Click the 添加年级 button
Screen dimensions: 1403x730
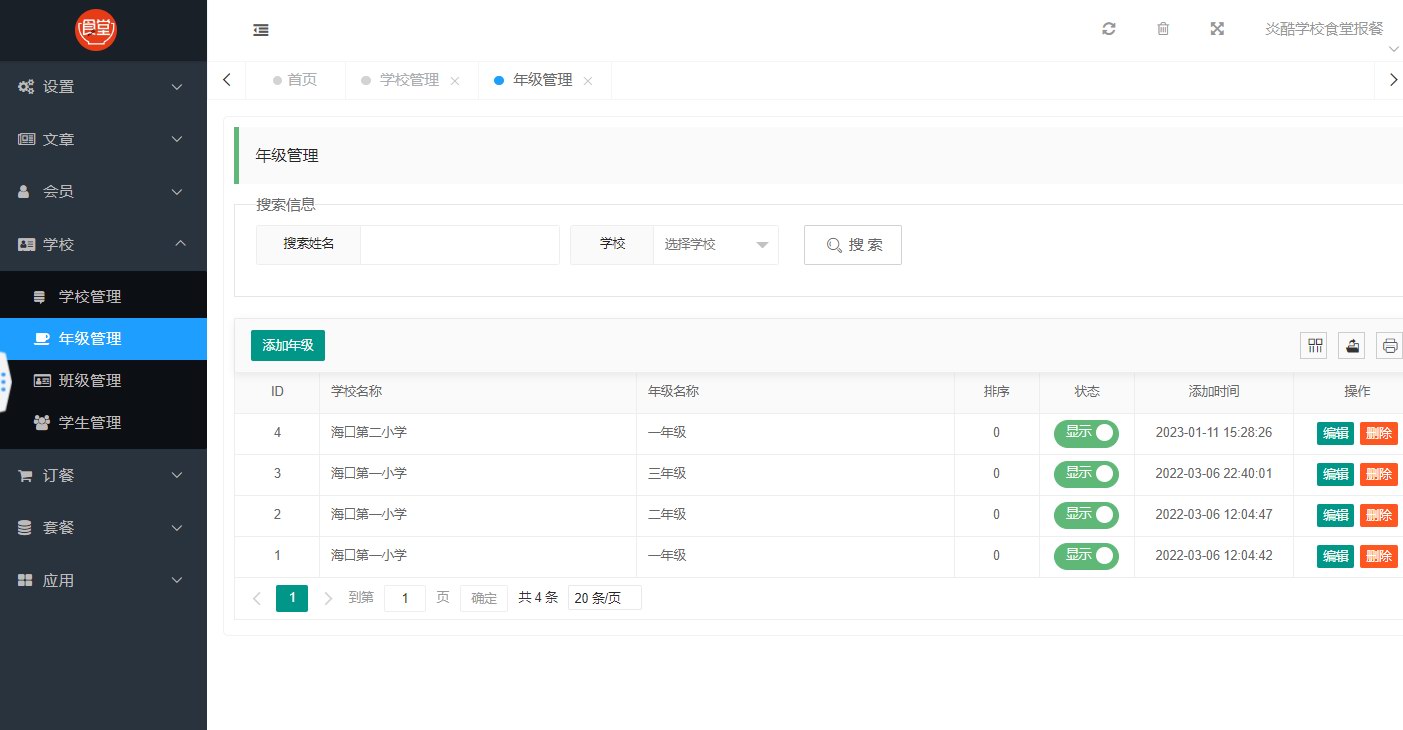click(x=288, y=346)
